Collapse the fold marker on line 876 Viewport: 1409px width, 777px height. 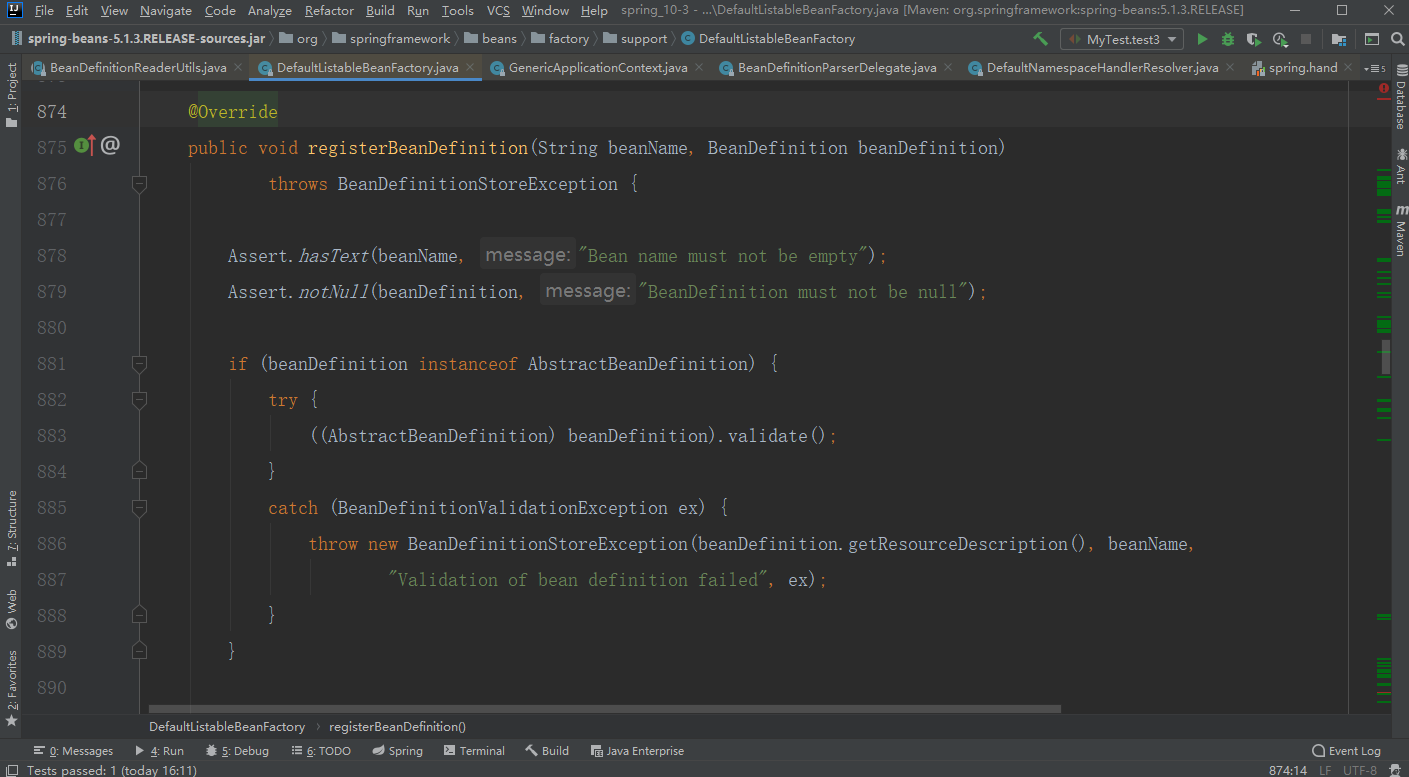tap(139, 184)
